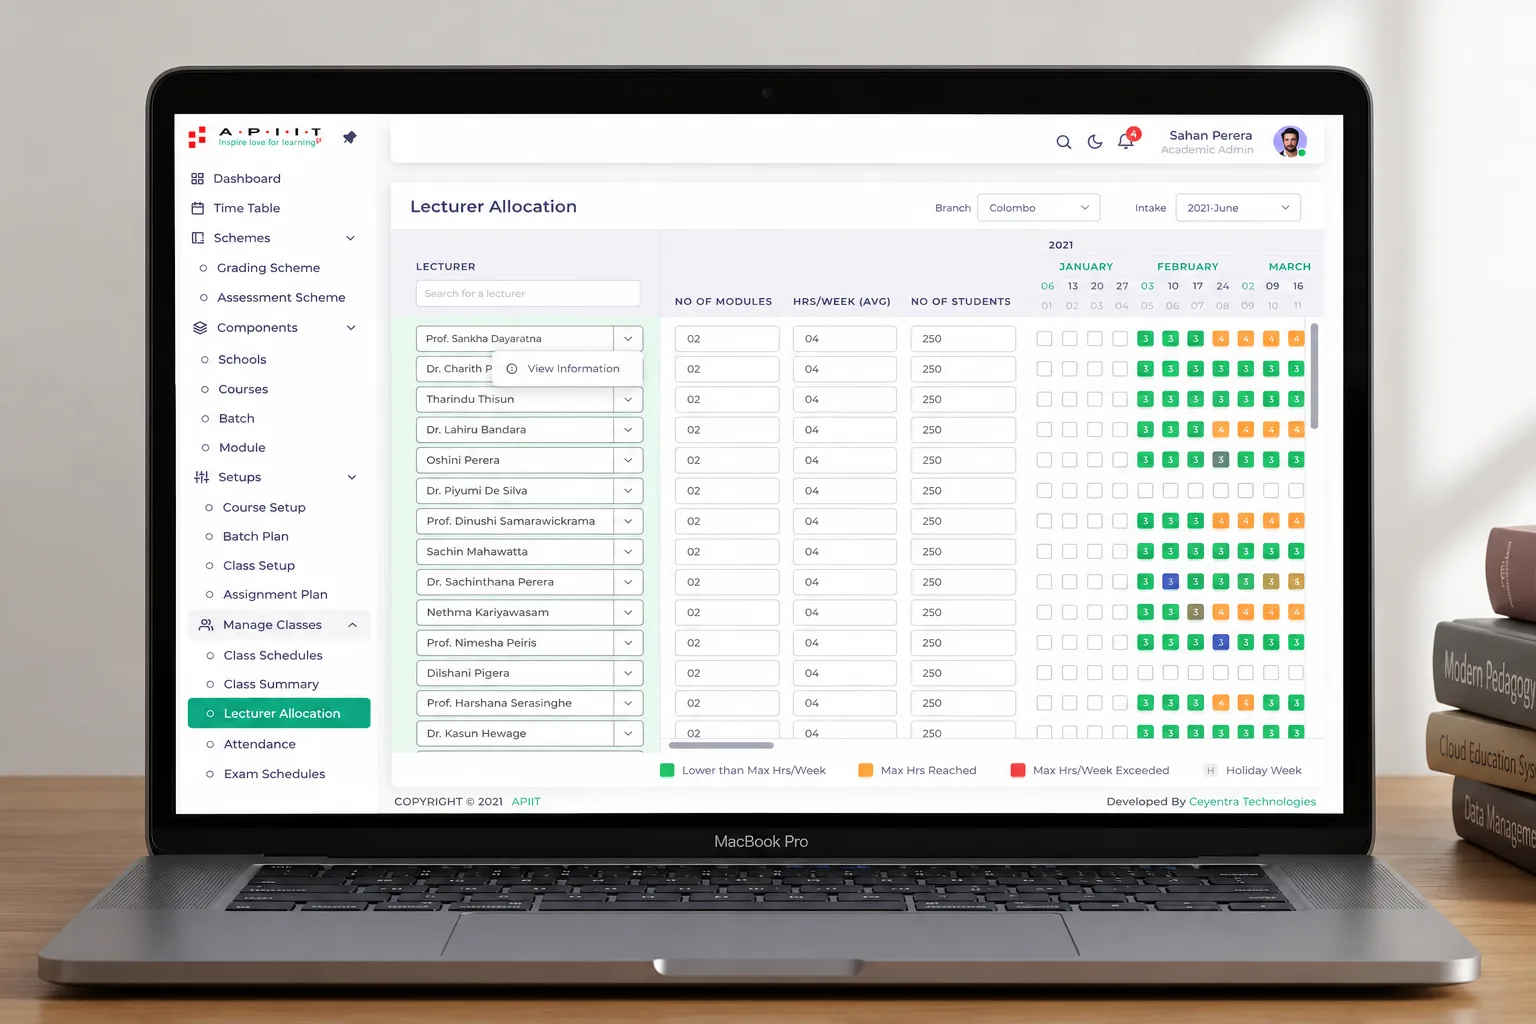Open Ceyentra Technologies link
This screenshot has width=1536, height=1024.
1252,802
